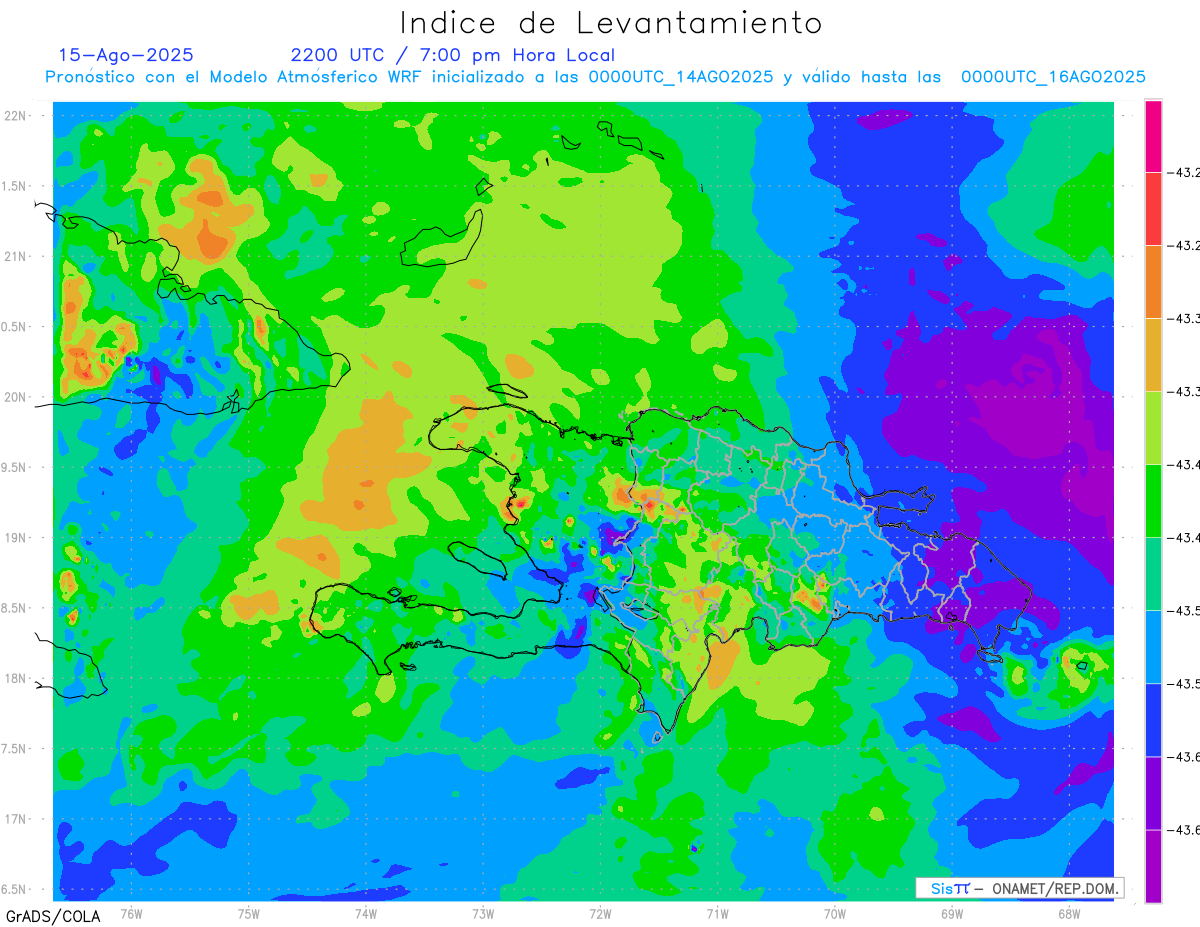Image resolution: width=1200 pixels, height=927 pixels.
Task: Click the "70W" longitude label
Action: coord(835,913)
